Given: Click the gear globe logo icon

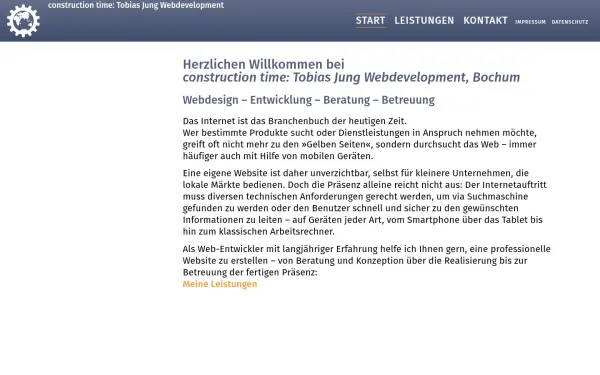Looking at the screenshot, I should click(x=23, y=21).
